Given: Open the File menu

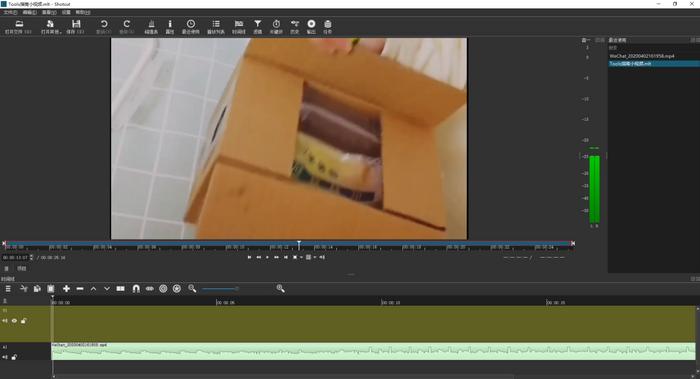Looking at the screenshot, I should coord(10,12).
